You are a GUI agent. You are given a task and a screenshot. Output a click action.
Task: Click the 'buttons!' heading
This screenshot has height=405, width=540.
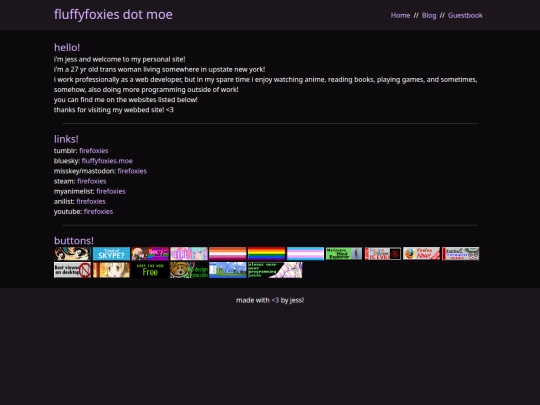coord(74,240)
